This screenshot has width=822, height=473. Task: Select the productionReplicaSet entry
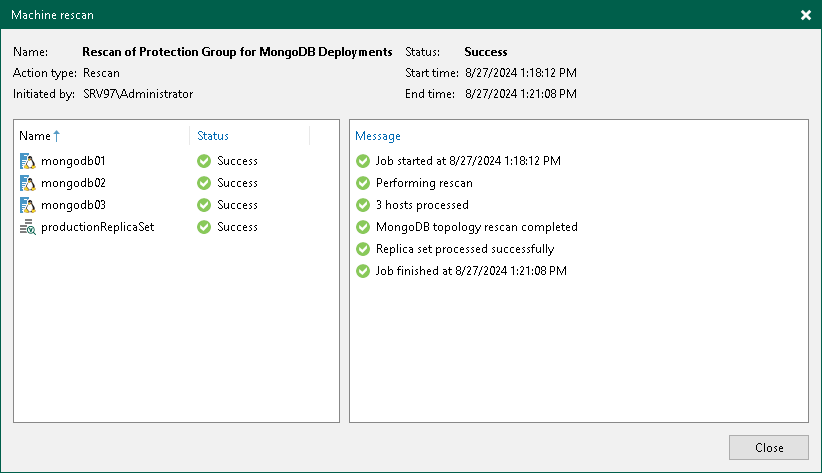click(97, 227)
